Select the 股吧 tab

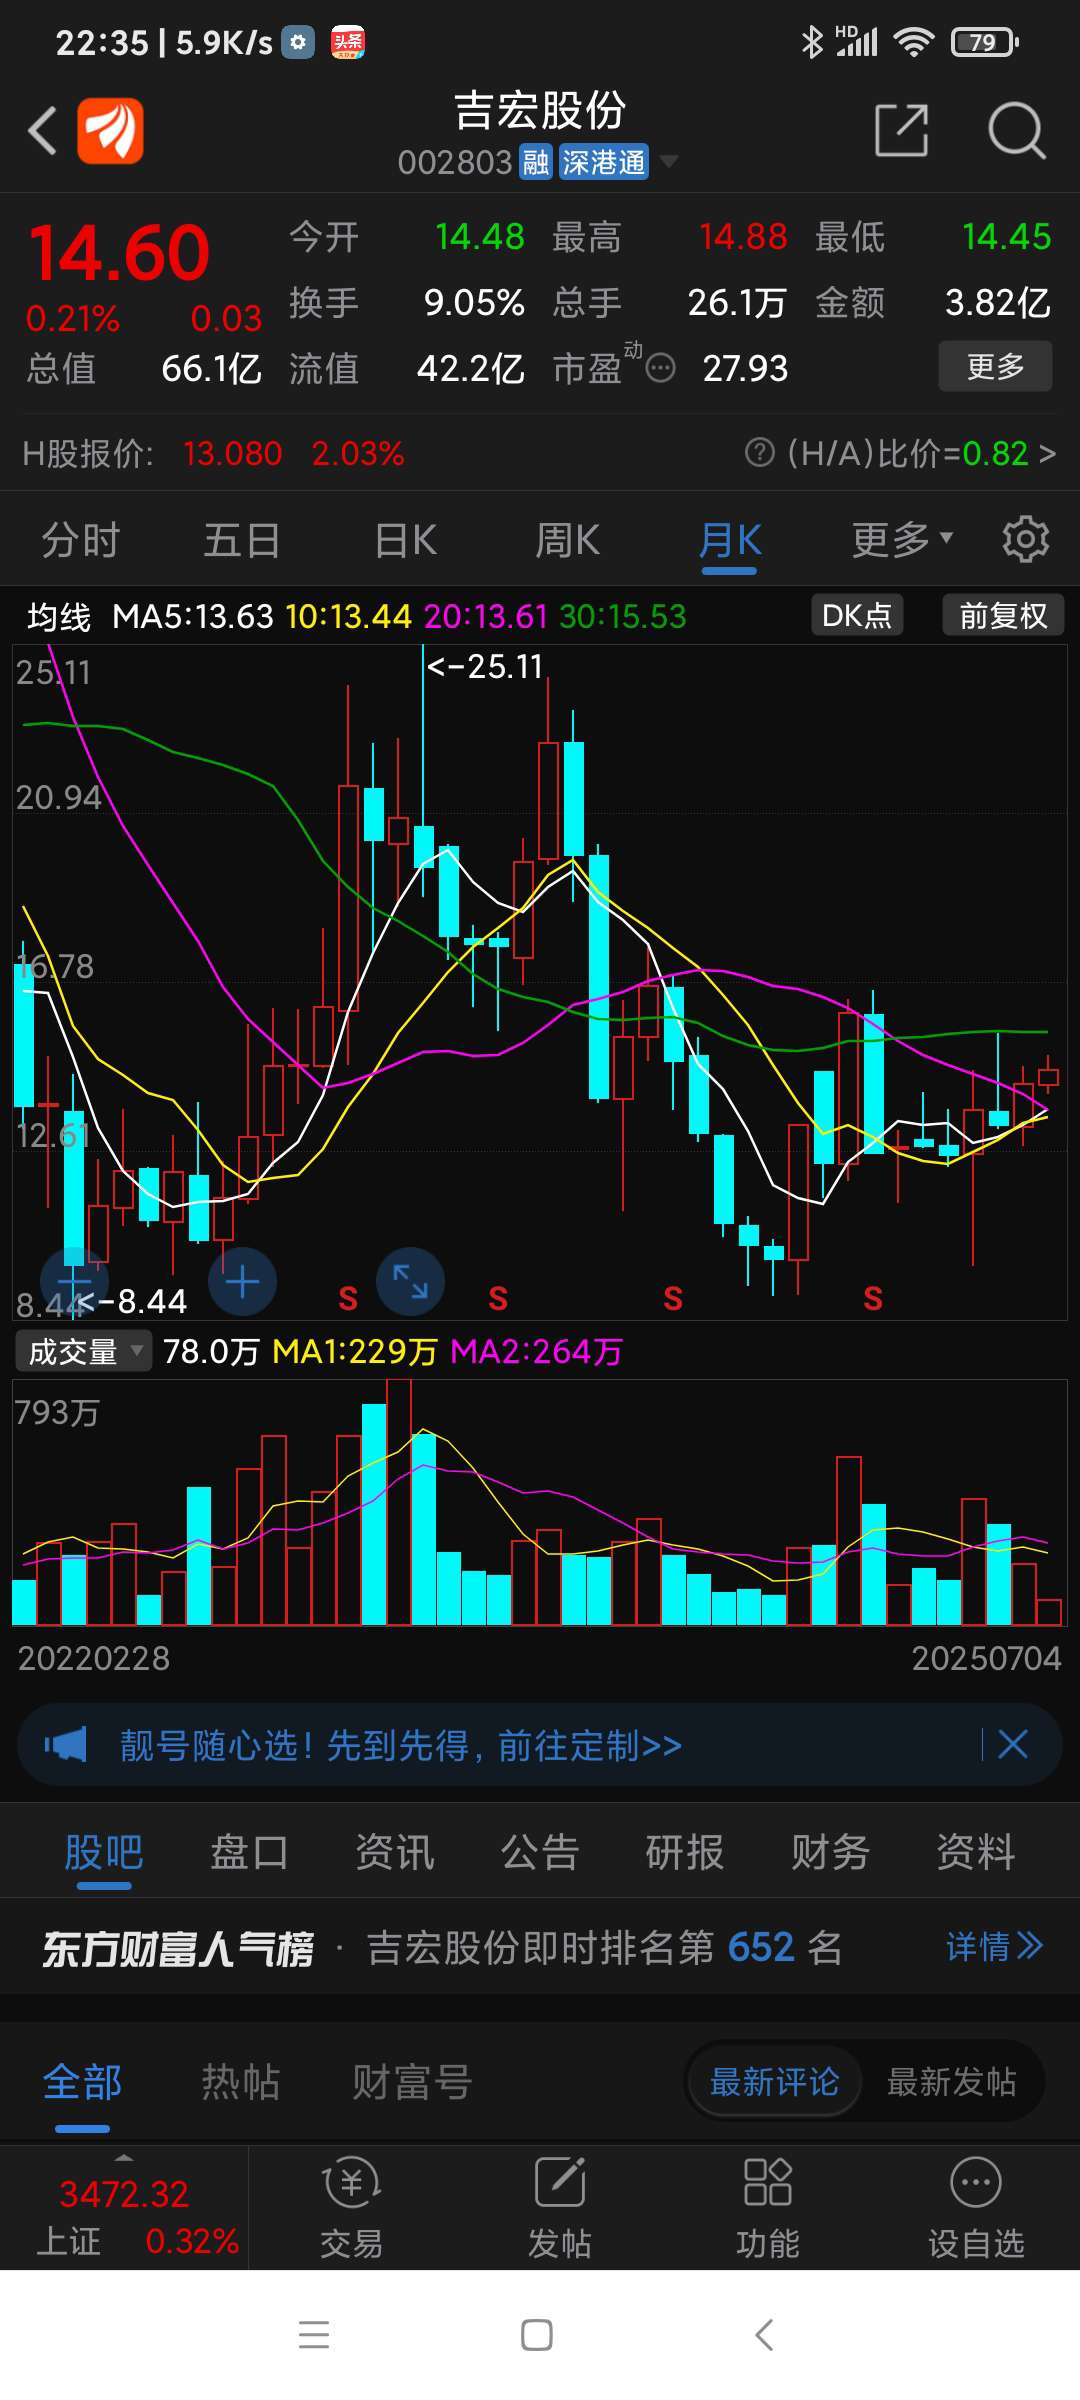coord(104,1853)
